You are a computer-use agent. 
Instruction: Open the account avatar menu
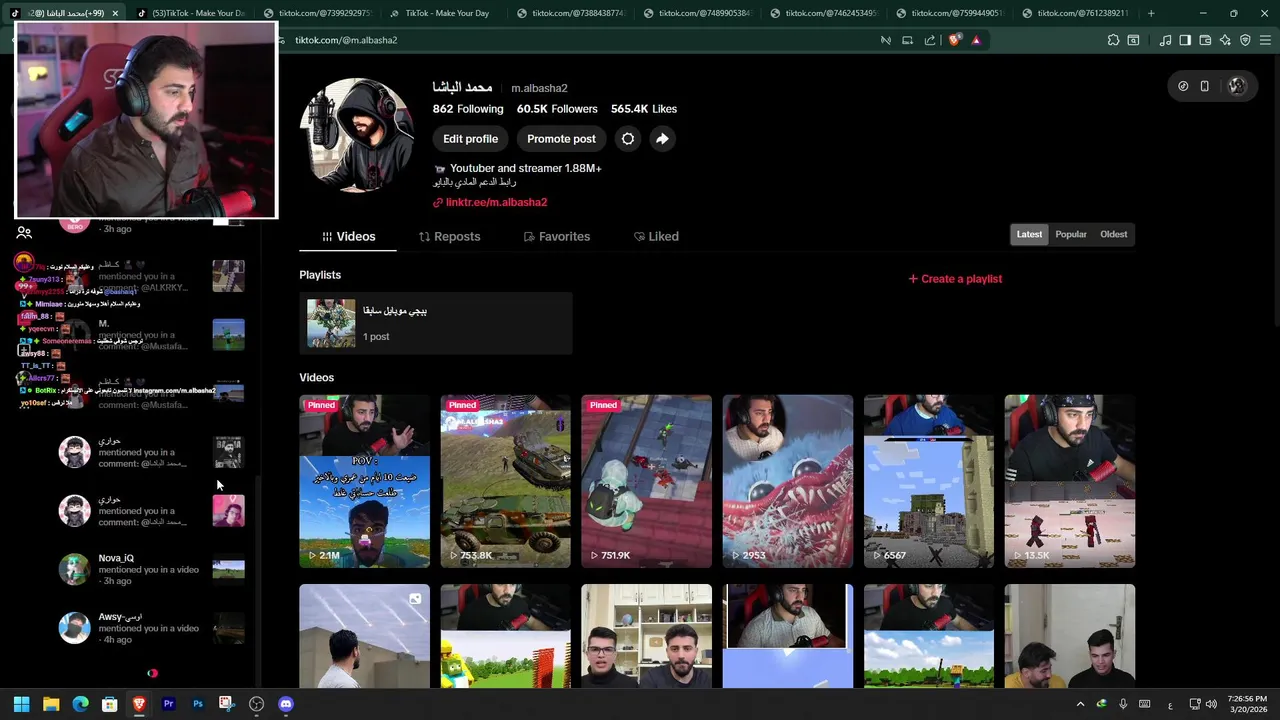point(1237,86)
